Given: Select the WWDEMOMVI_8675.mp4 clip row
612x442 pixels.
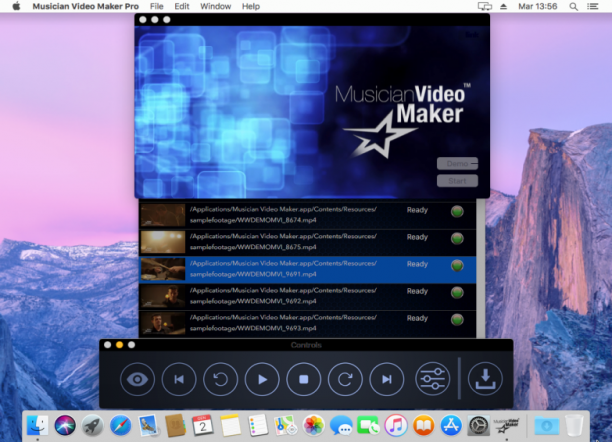Looking at the screenshot, I should click(308, 242).
